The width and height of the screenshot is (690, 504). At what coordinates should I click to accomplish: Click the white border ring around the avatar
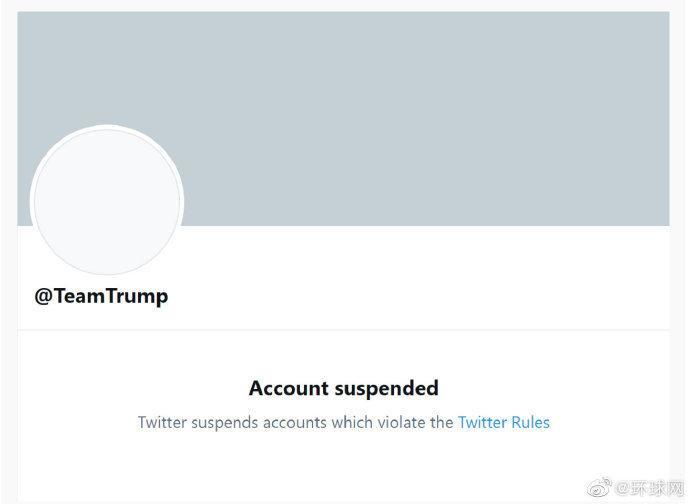click(x=107, y=129)
